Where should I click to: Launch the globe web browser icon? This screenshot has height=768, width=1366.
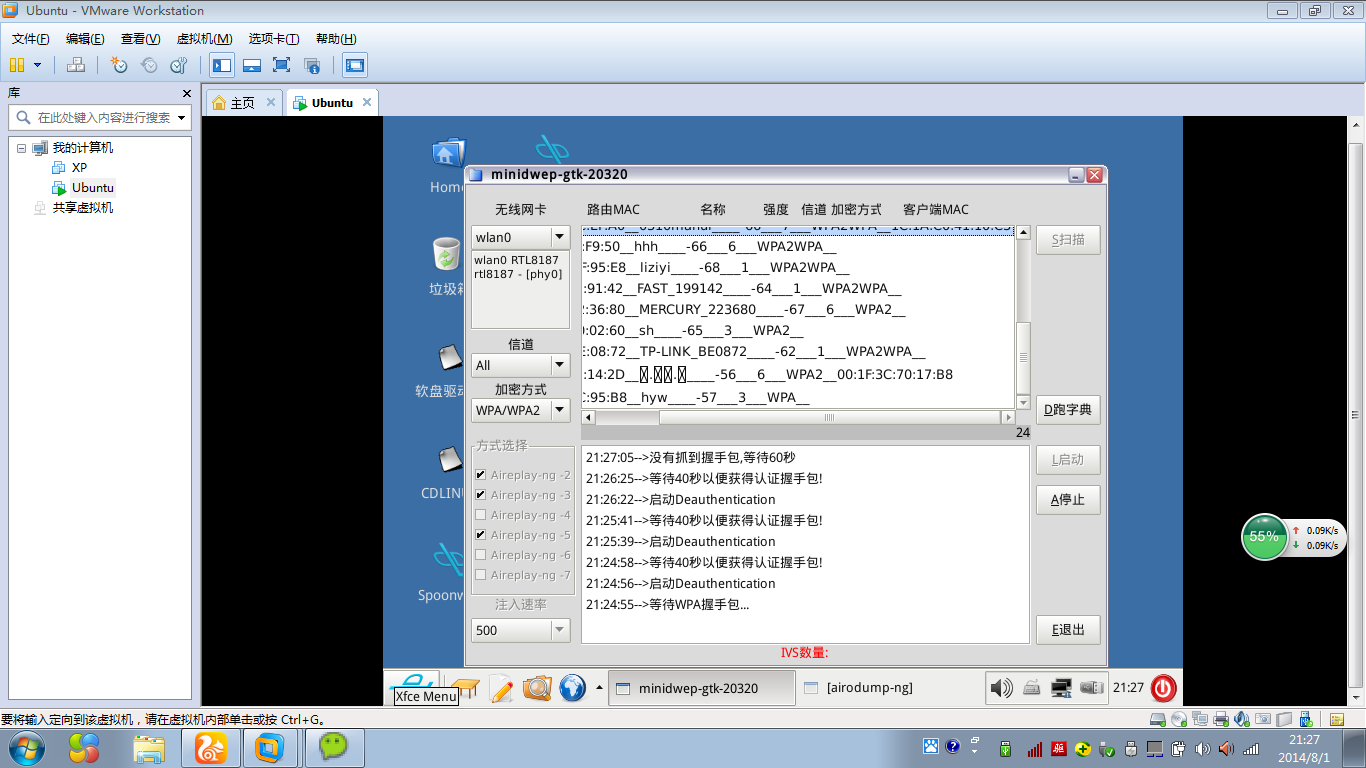[572, 688]
